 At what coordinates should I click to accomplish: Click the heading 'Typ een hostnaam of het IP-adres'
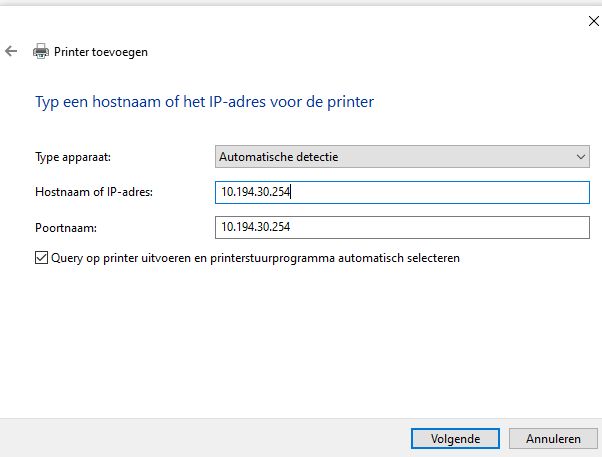click(x=204, y=102)
